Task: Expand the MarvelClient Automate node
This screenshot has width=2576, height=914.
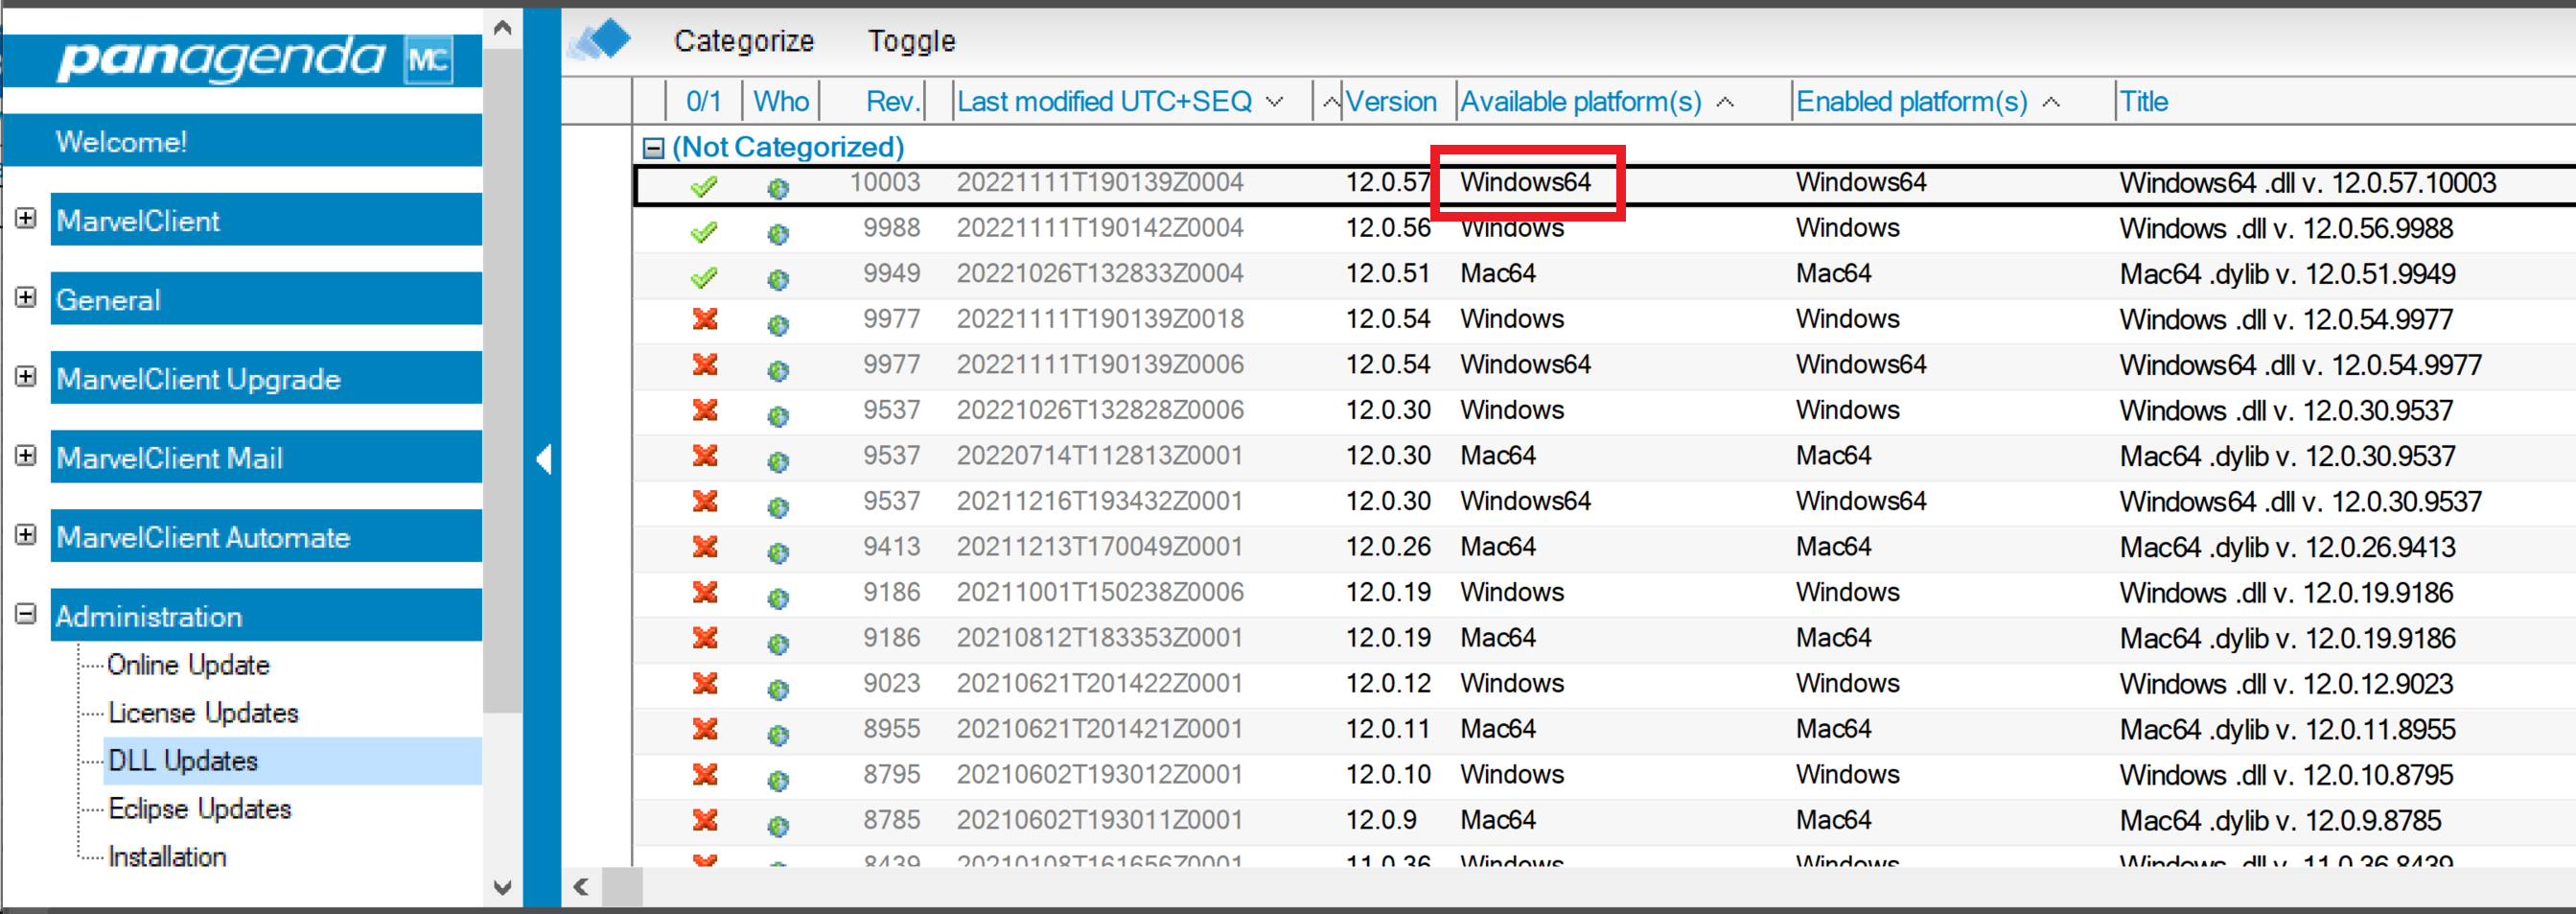Action: click(26, 534)
